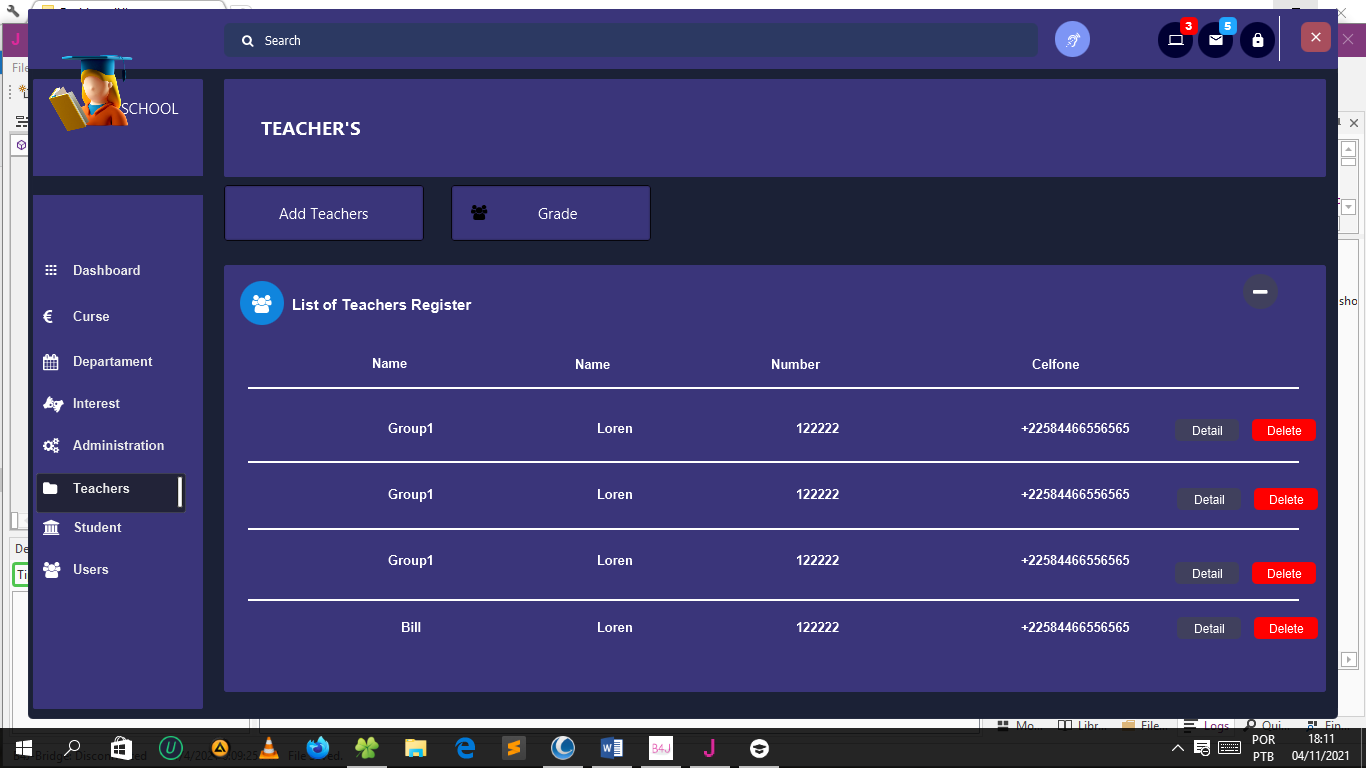This screenshot has height=768, width=1366.
Task: Open Firefox from the taskbar
Action: 318,748
